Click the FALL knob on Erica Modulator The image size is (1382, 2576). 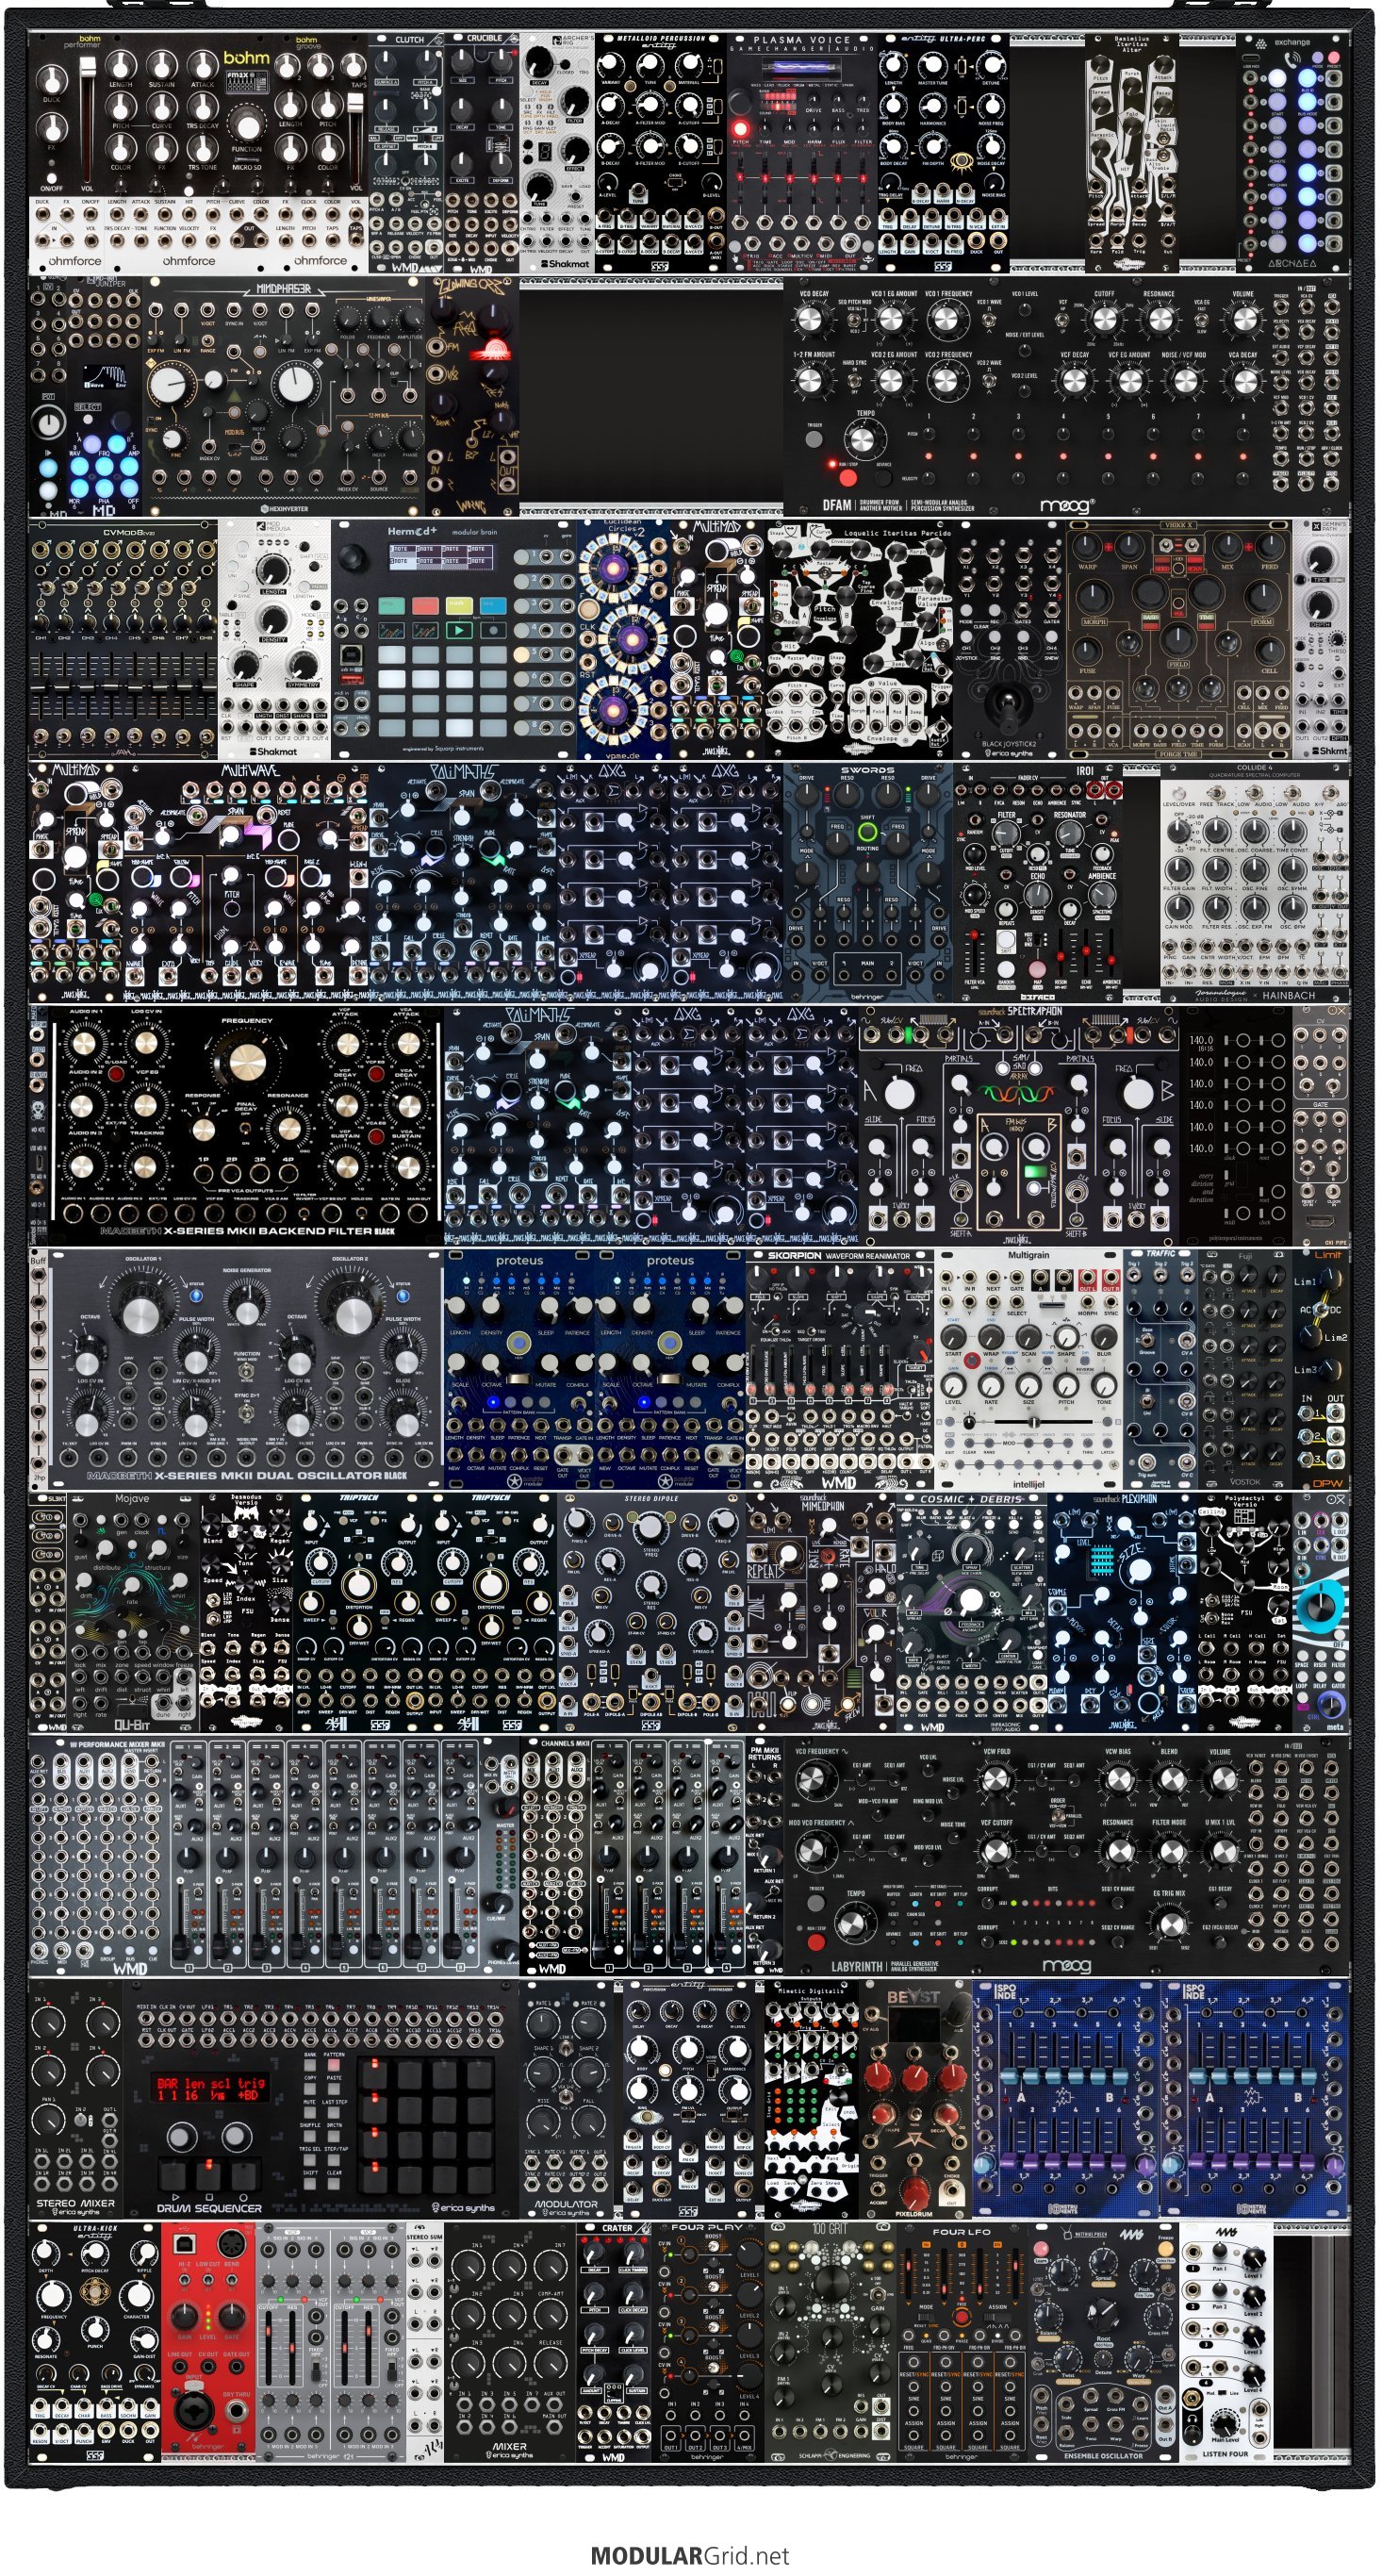click(590, 2122)
